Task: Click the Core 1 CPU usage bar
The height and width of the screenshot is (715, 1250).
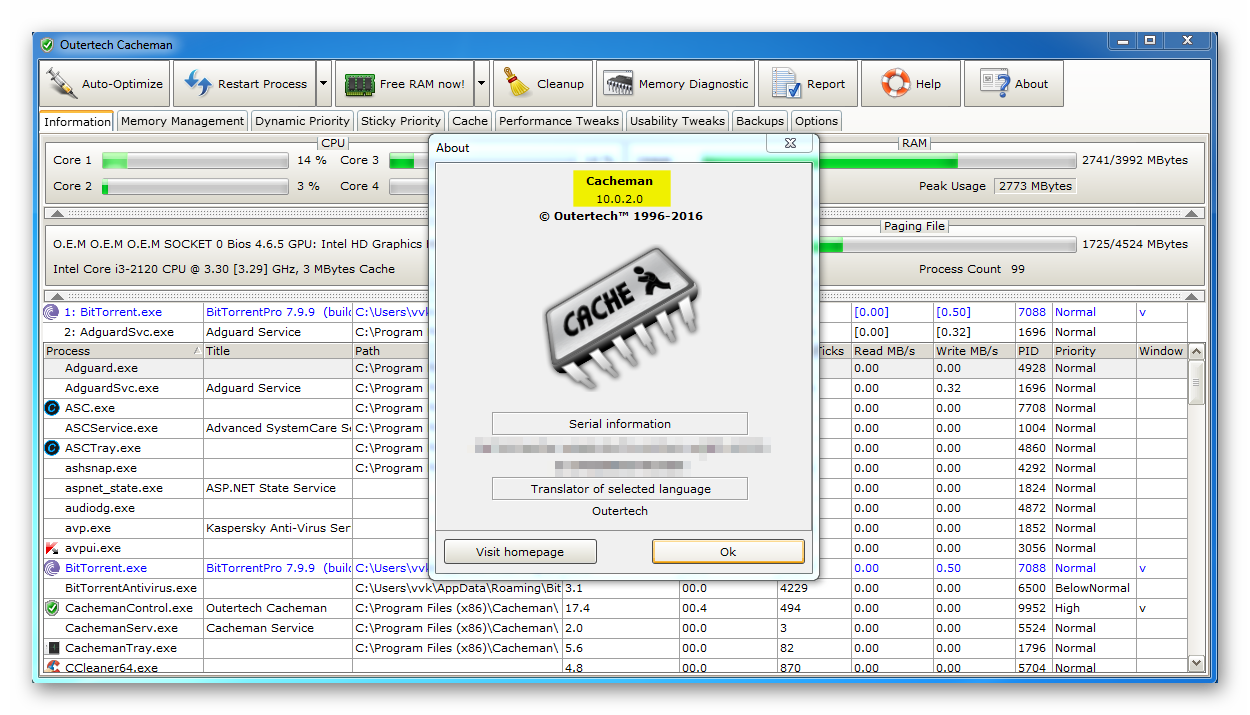Action: 194,160
